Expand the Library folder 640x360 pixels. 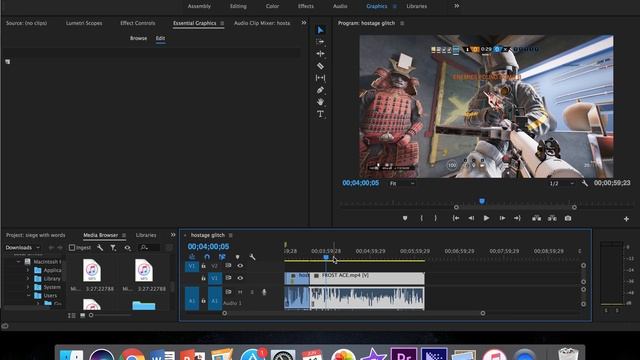point(28,279)
